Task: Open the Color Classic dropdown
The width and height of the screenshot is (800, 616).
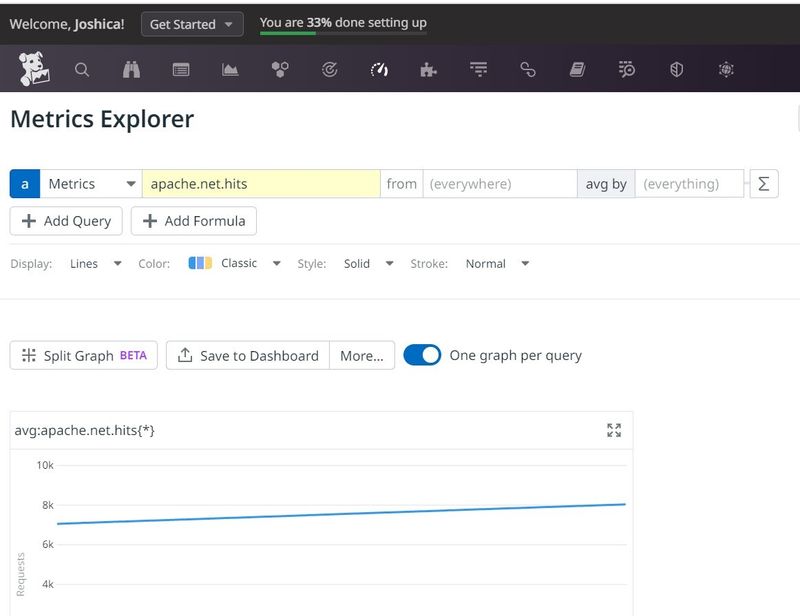Action: [235, 263]
